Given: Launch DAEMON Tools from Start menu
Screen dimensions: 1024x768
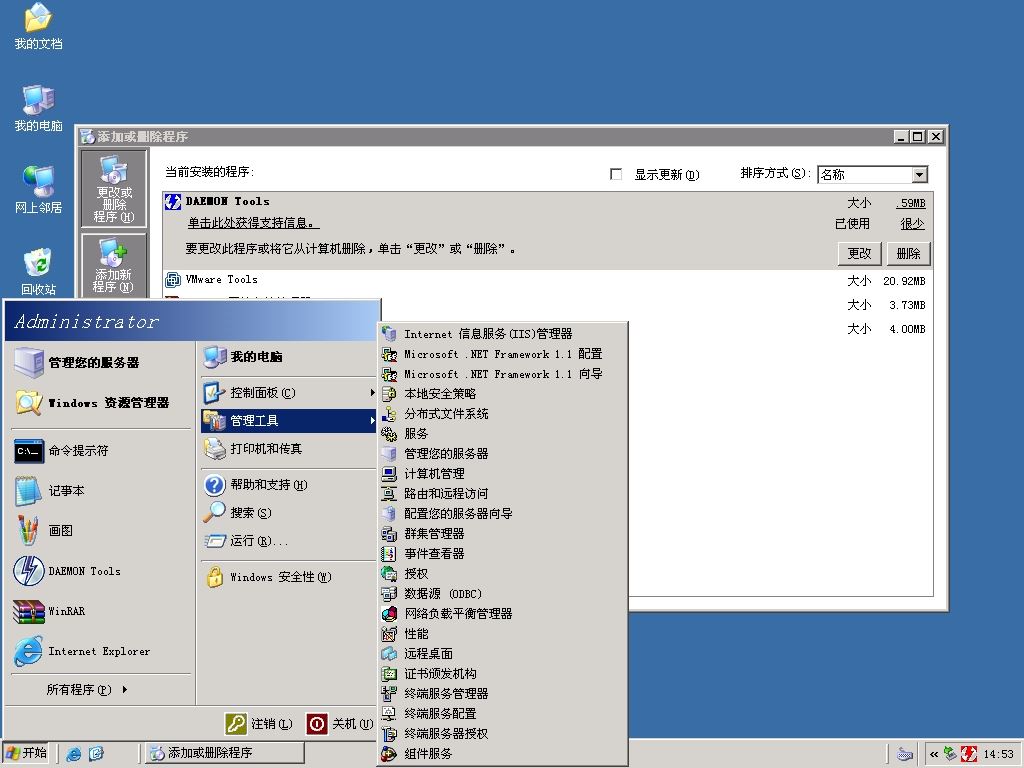Looking at the screenshot, I should [x=101, y=571].
